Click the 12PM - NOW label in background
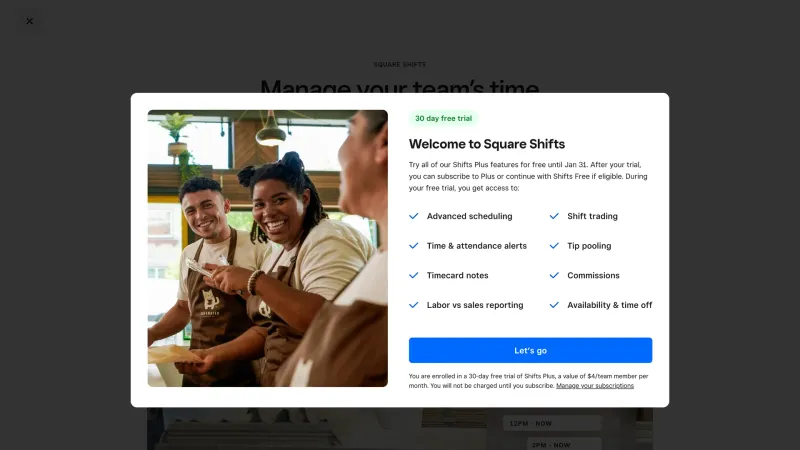800x450 pixels. click(x=531, y=423)
